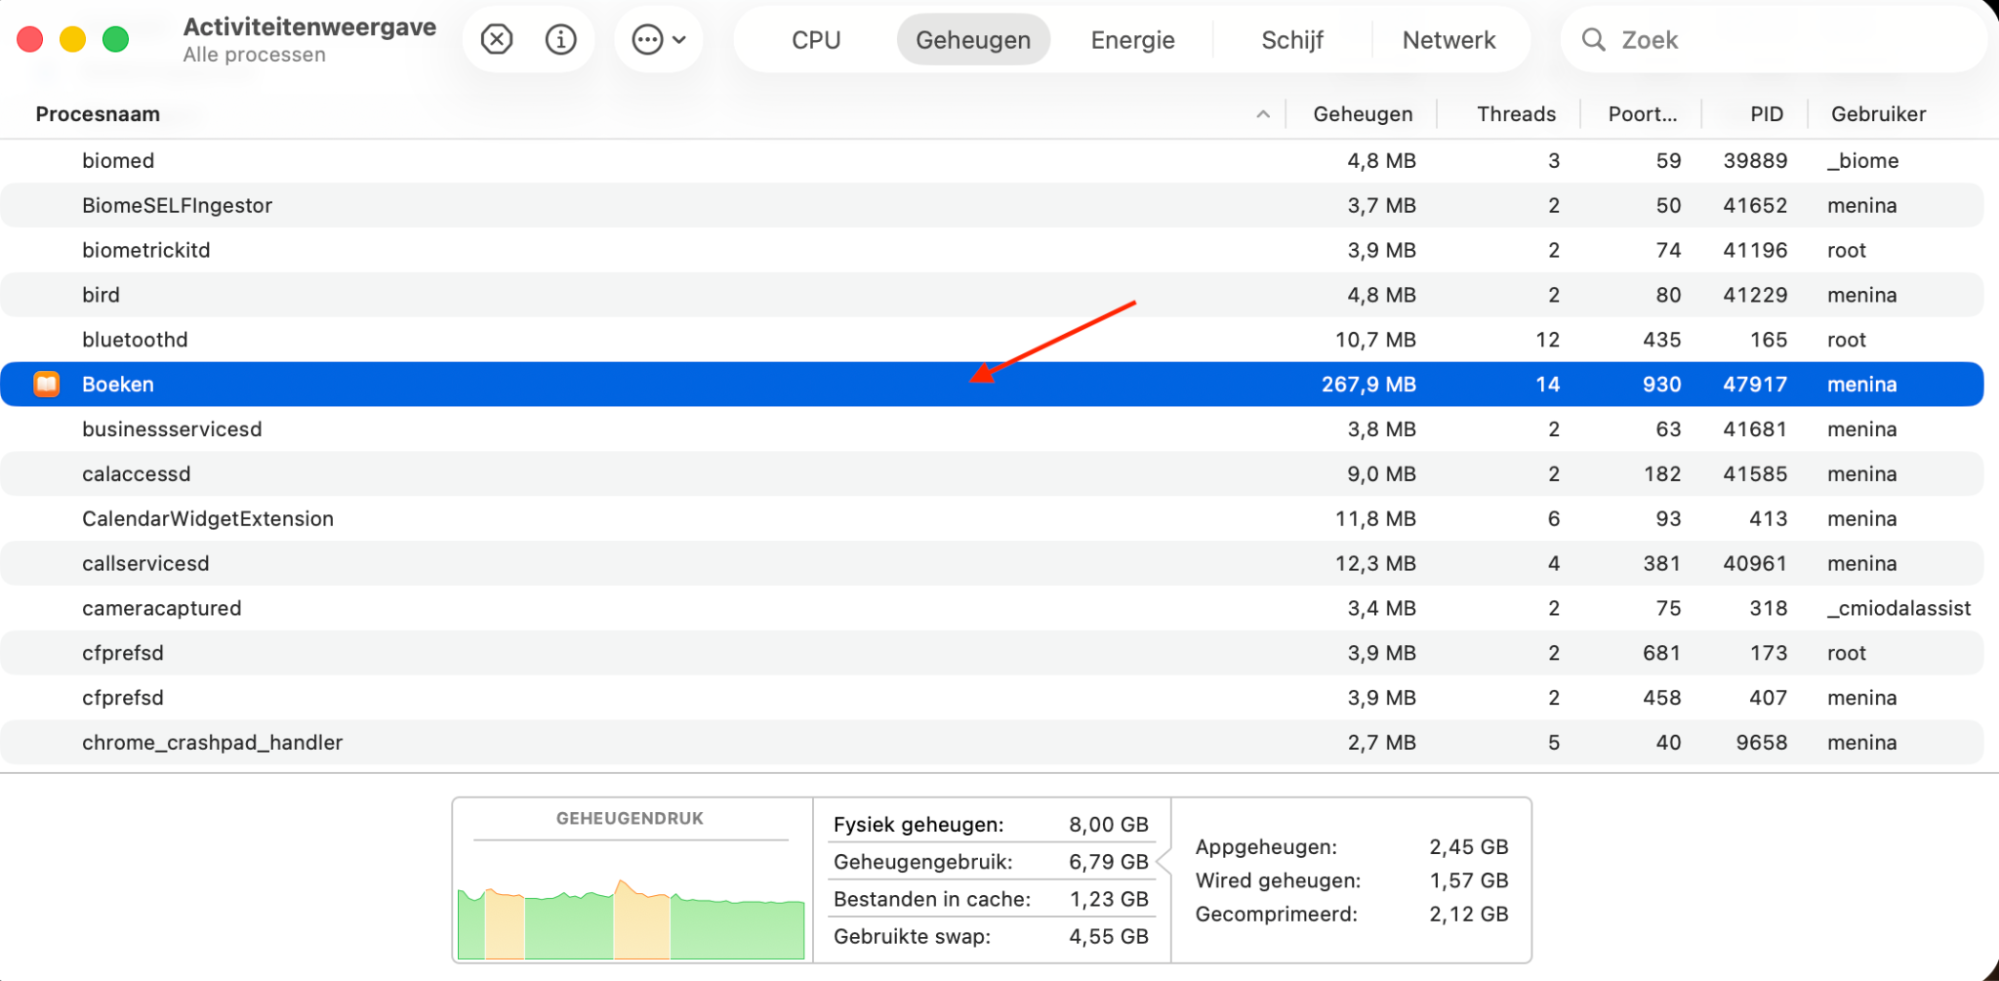Screen dimensions: 1999x981
Task: Click the Boeken app icon
Action: (46, 383)
